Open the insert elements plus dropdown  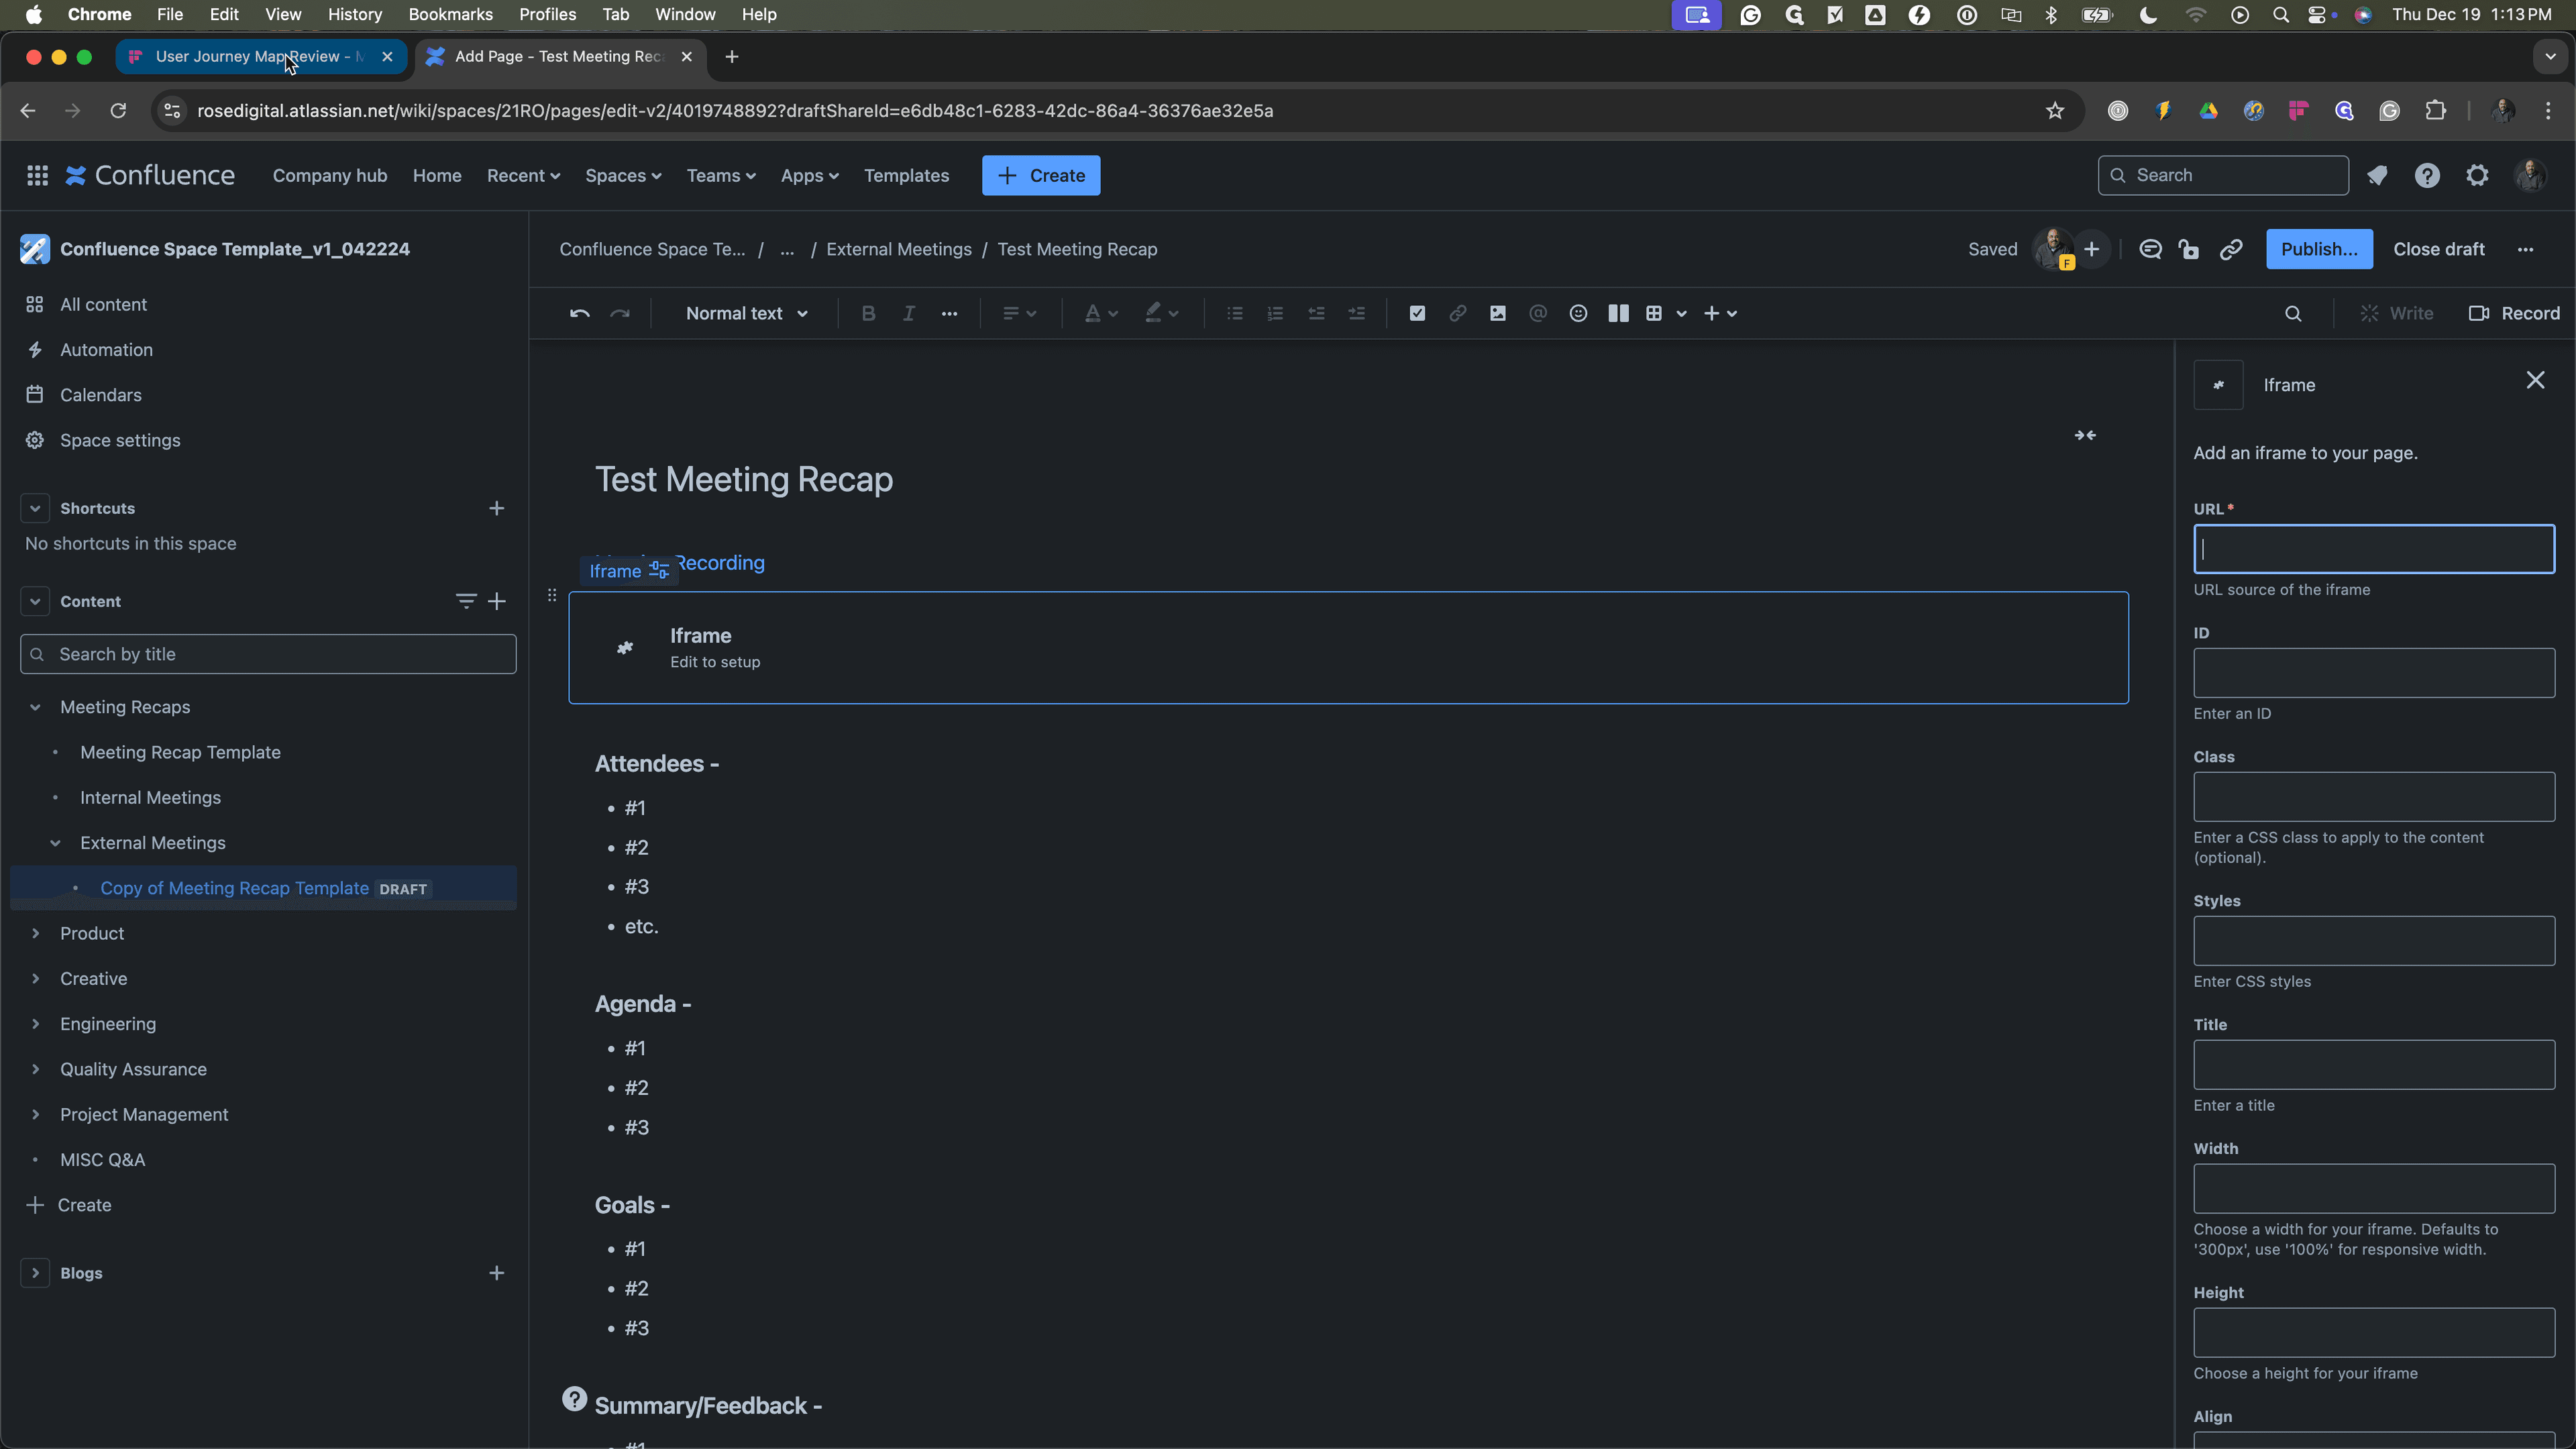(x=1720, y=314)
